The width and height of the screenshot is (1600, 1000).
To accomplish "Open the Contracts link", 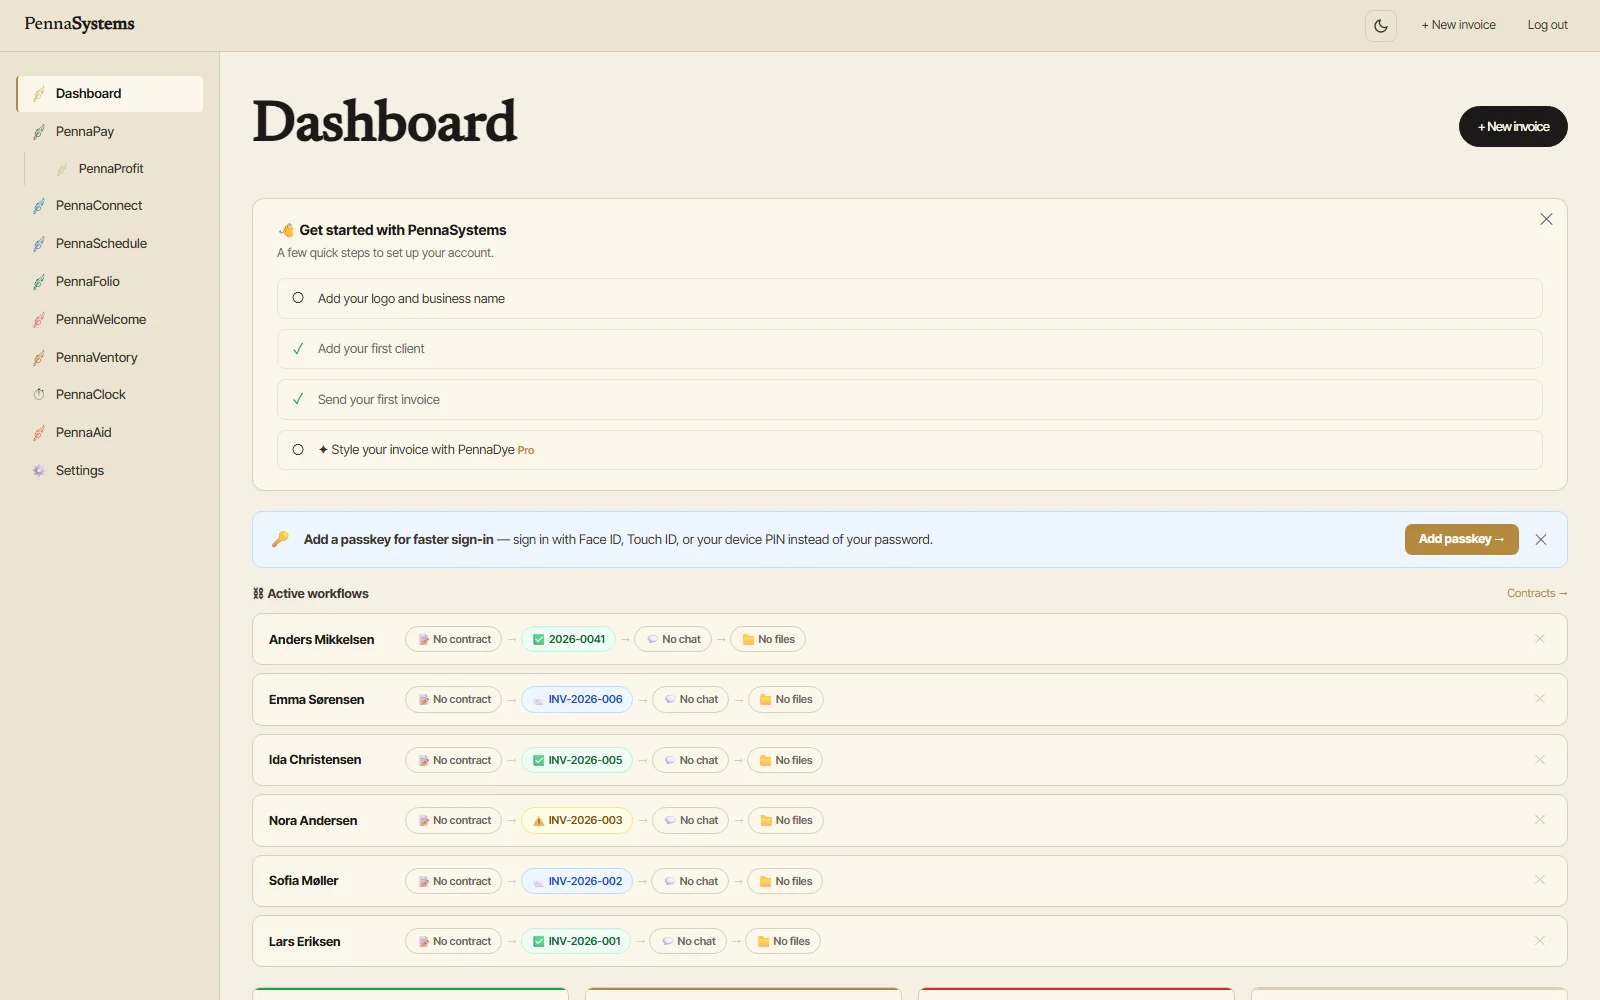I will coord(1537,594).
